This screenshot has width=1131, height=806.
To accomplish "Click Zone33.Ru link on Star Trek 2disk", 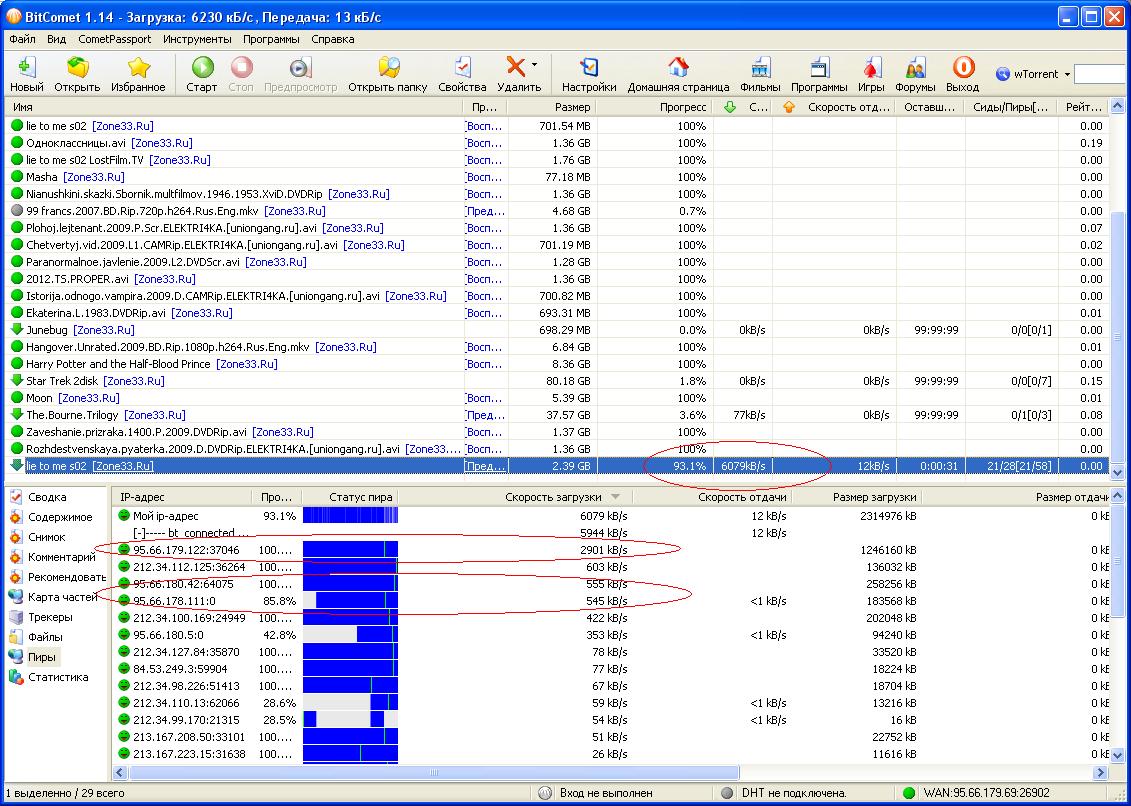I will 134,381.
